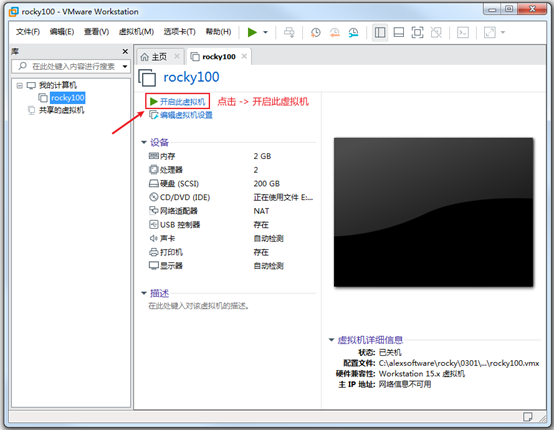Click send Ctrl+Alt+Del toolbar icon

pos(289,33)
